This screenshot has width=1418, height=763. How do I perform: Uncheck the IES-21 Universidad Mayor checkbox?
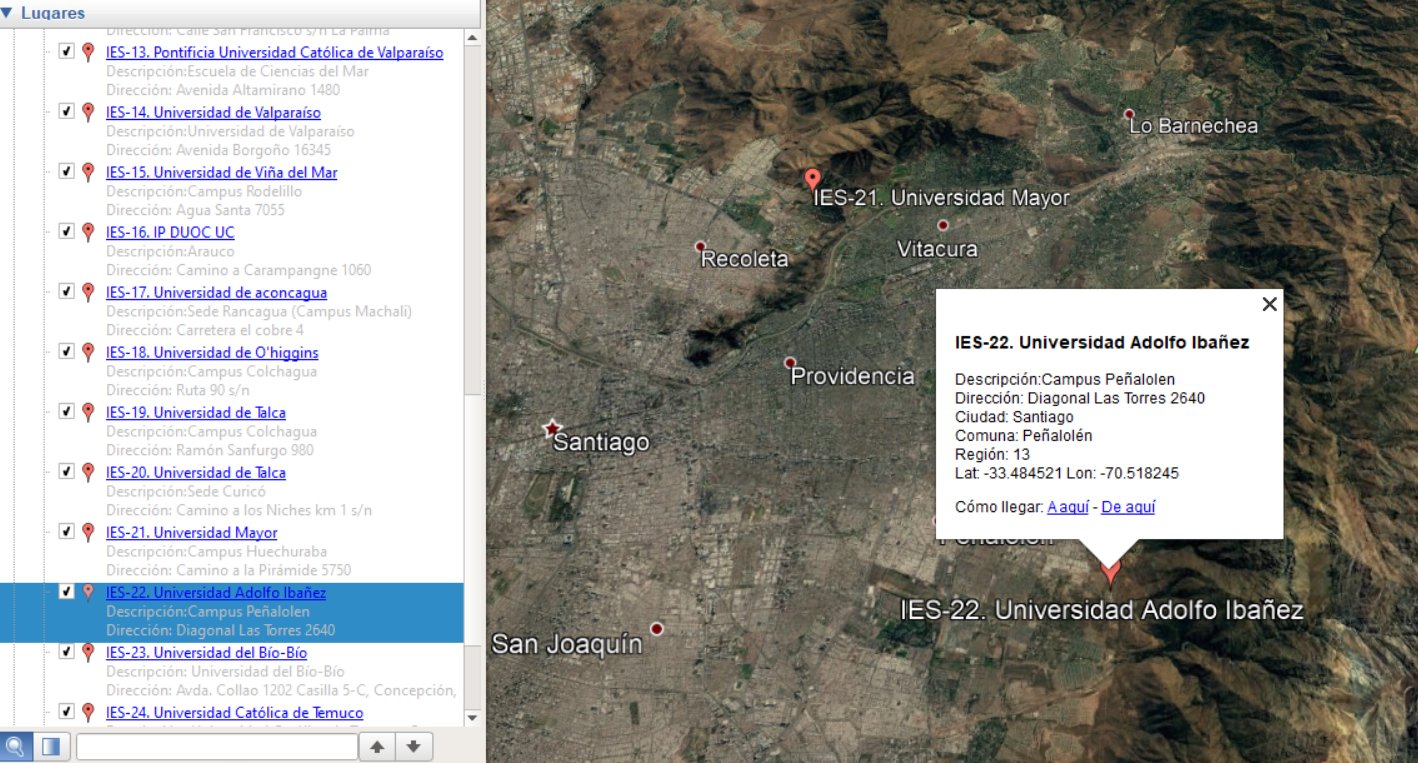[66, 531]
